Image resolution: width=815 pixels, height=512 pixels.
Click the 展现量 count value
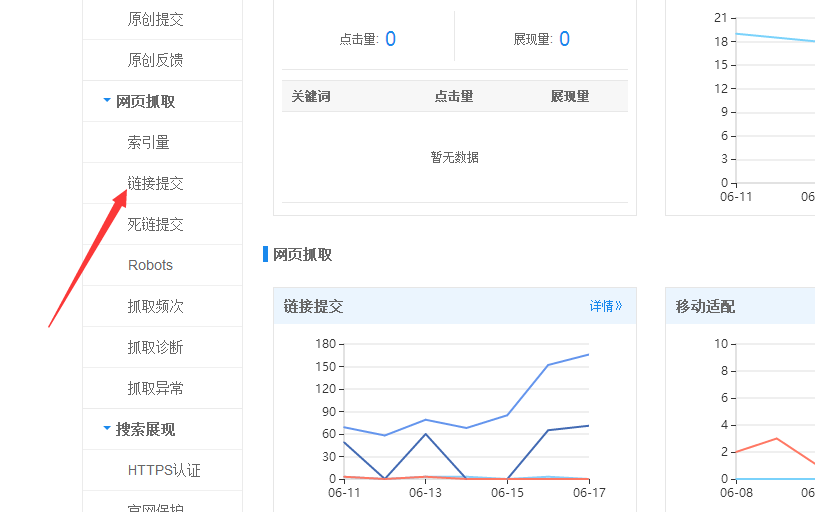564,39
